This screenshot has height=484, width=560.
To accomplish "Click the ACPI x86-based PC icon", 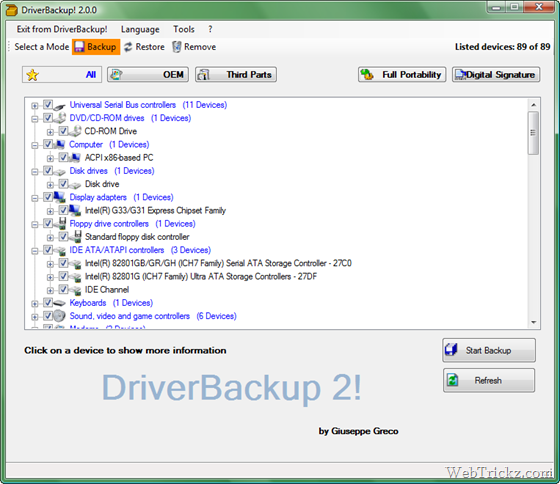I will (x=75, y=158).
